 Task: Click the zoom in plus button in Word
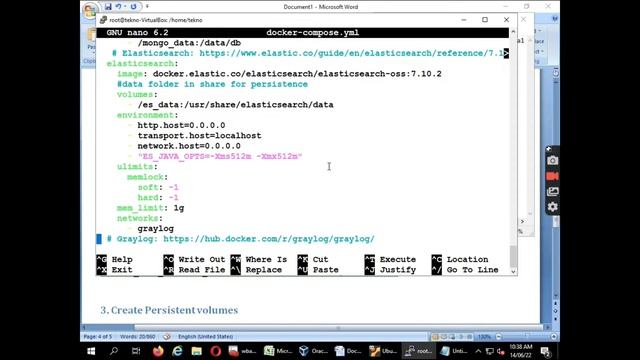point(553,337)
